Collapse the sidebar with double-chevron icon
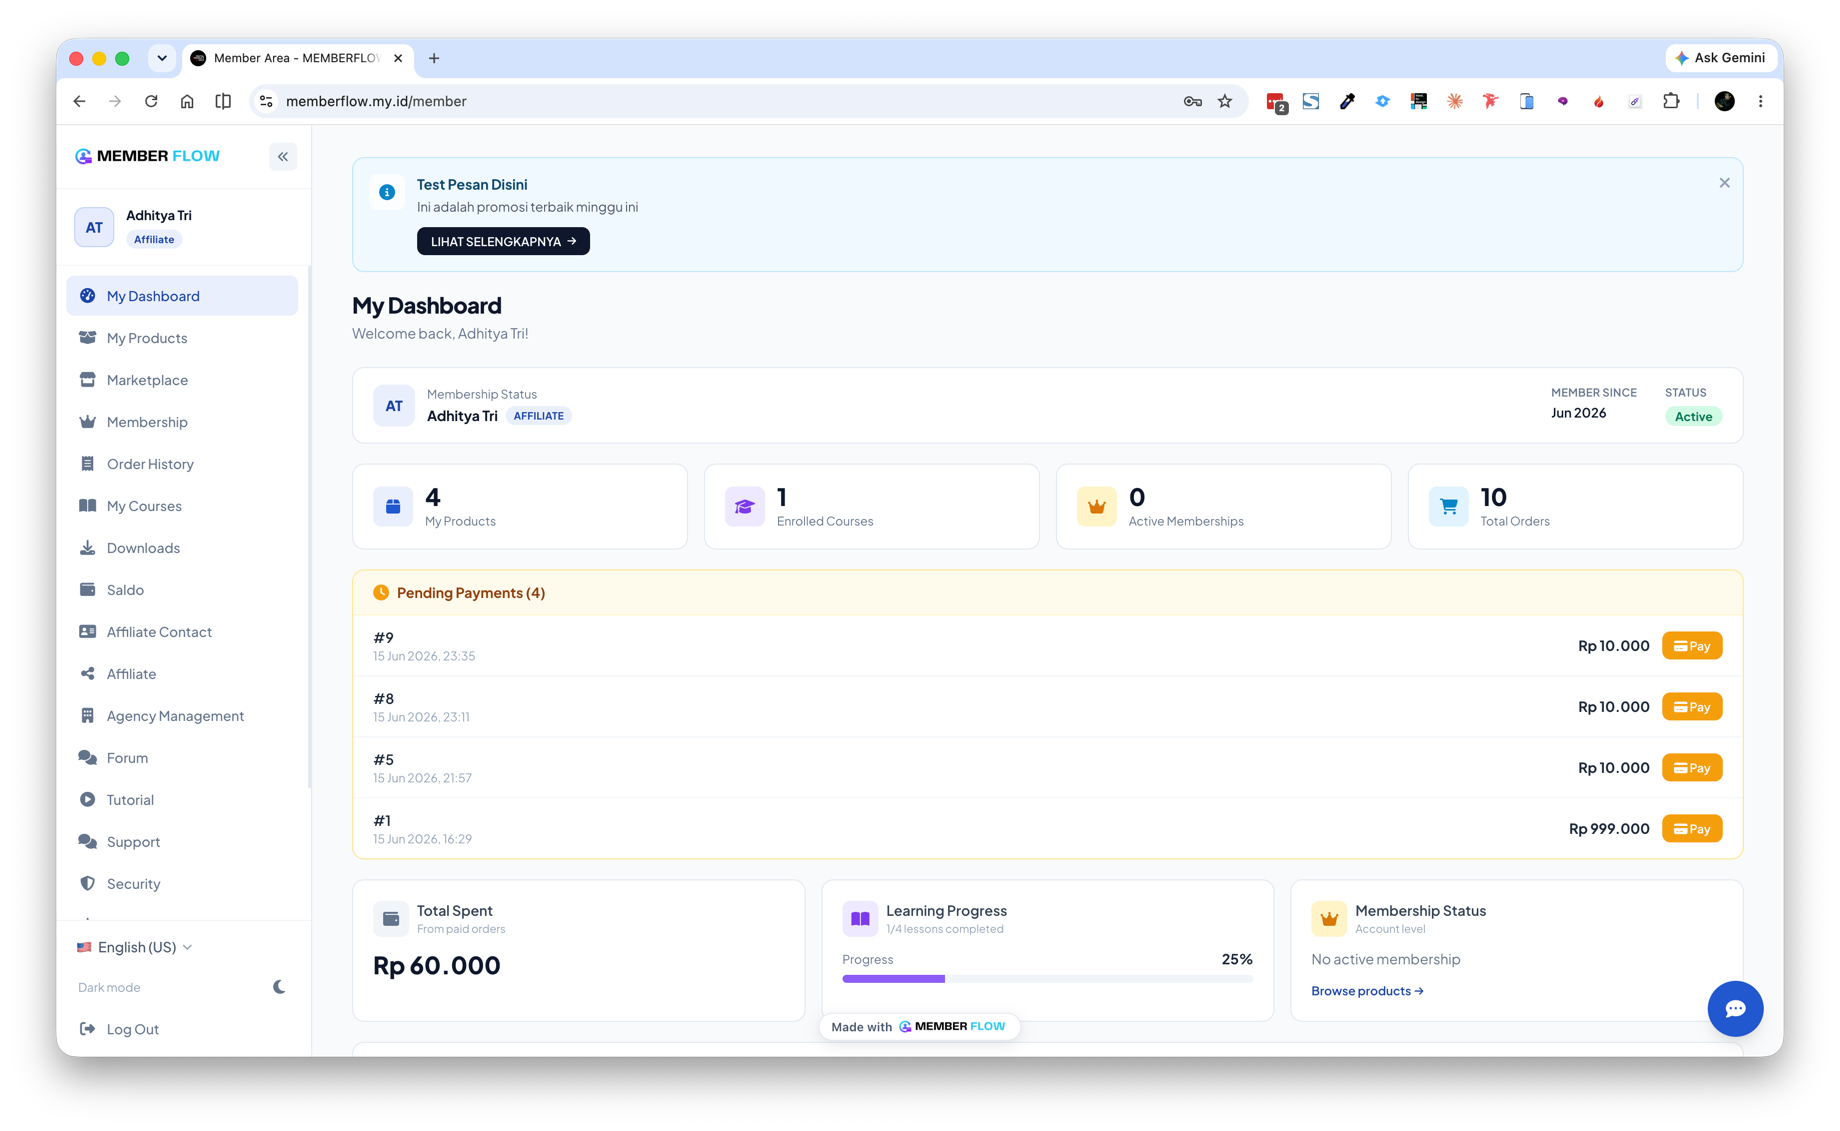Viewport: 1840px width, 1131px height. pyautogui.click(x=283, y=156)
